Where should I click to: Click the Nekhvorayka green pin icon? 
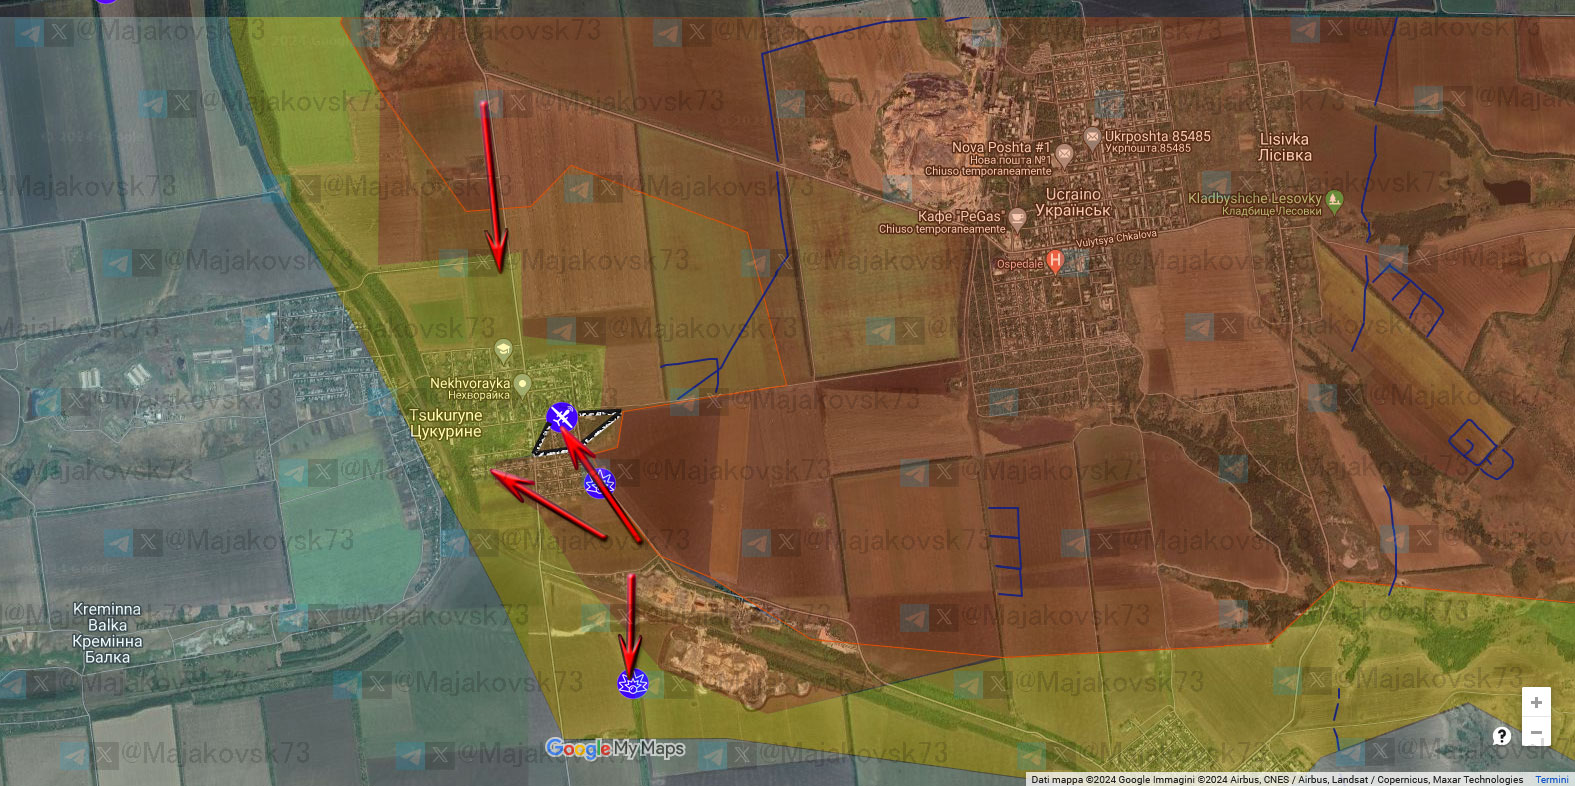[522, 385]
